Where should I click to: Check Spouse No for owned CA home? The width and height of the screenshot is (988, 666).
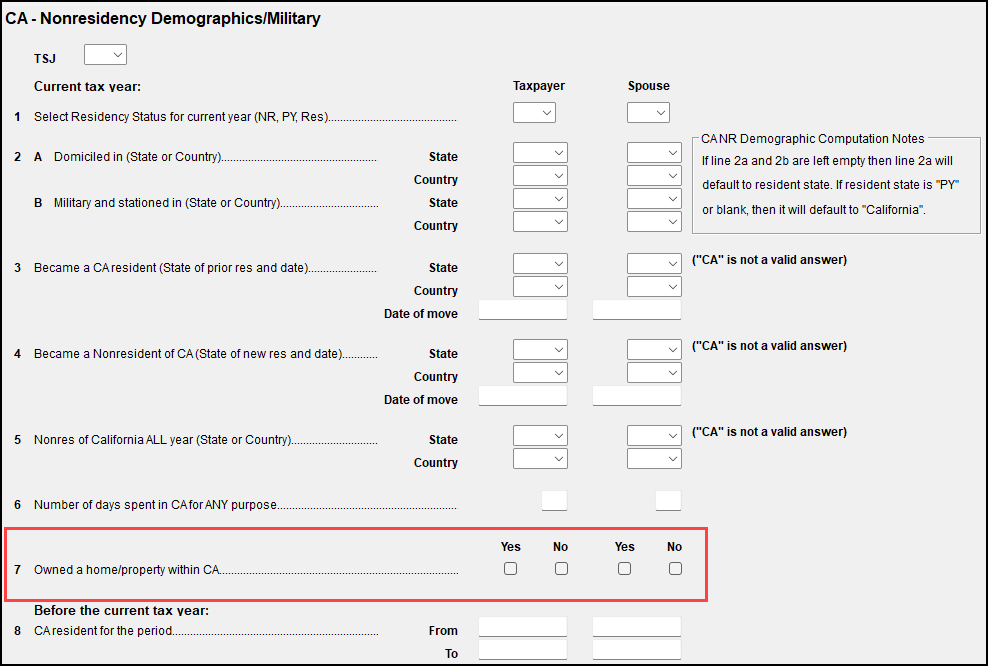pyautogui.click(x=675, y=569)
